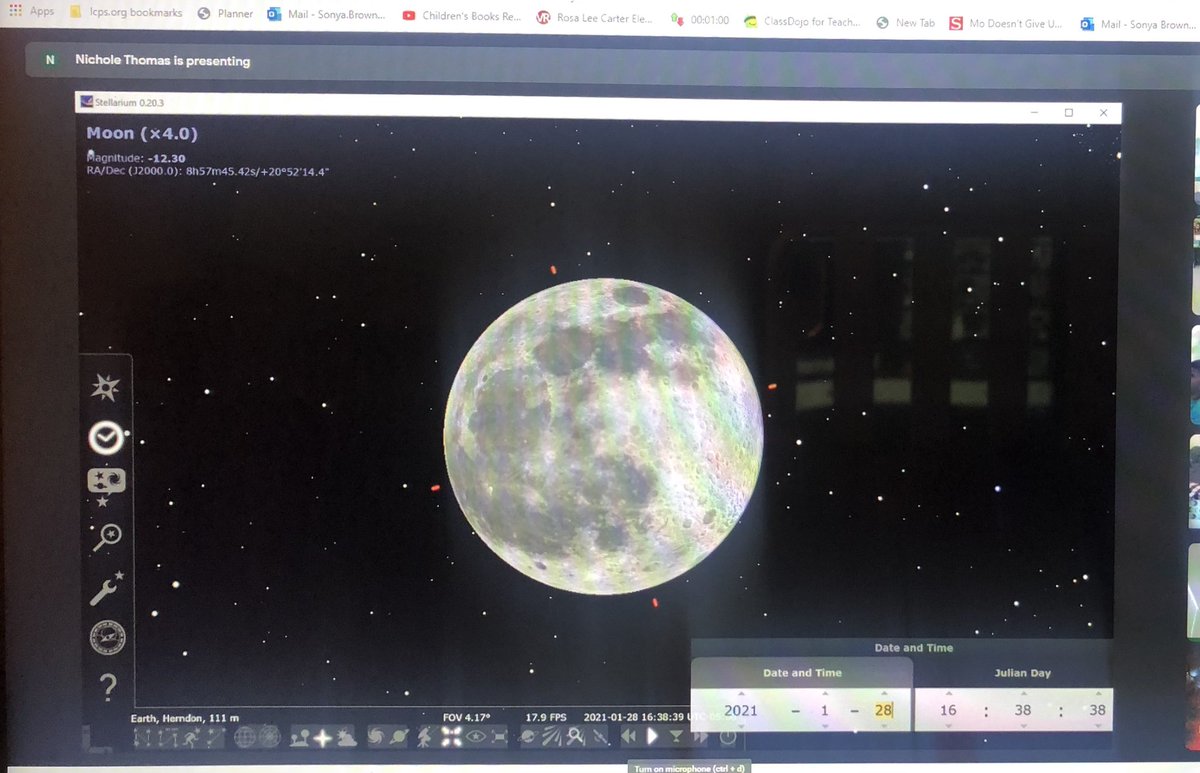Screen dimensions: 1200x773
Task: Decrease the hour 16 with down arrow
Action: [948, 727]
